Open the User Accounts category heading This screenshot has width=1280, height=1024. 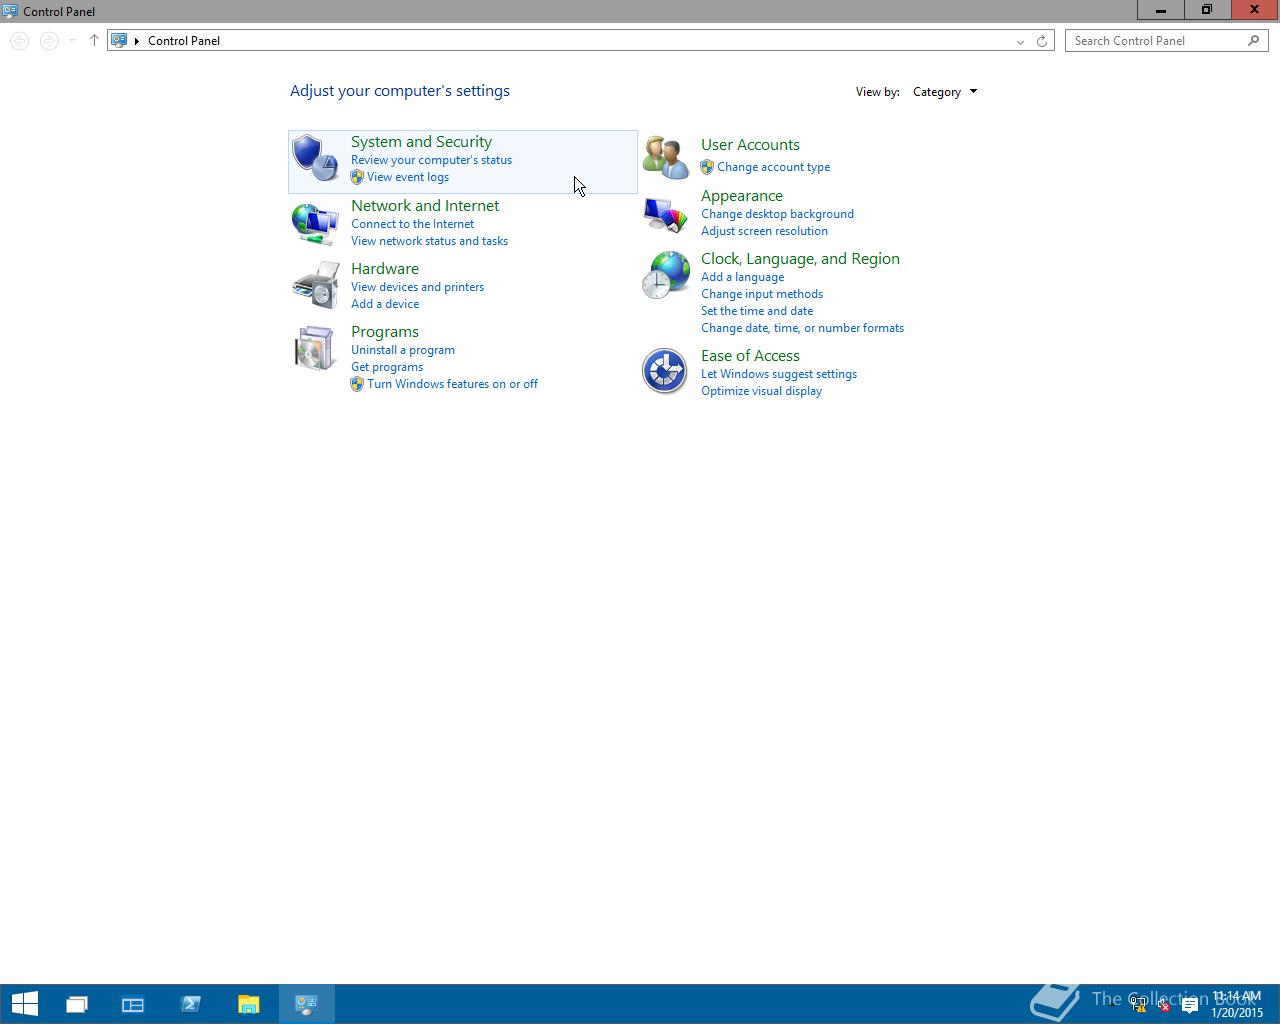(750, 145)
